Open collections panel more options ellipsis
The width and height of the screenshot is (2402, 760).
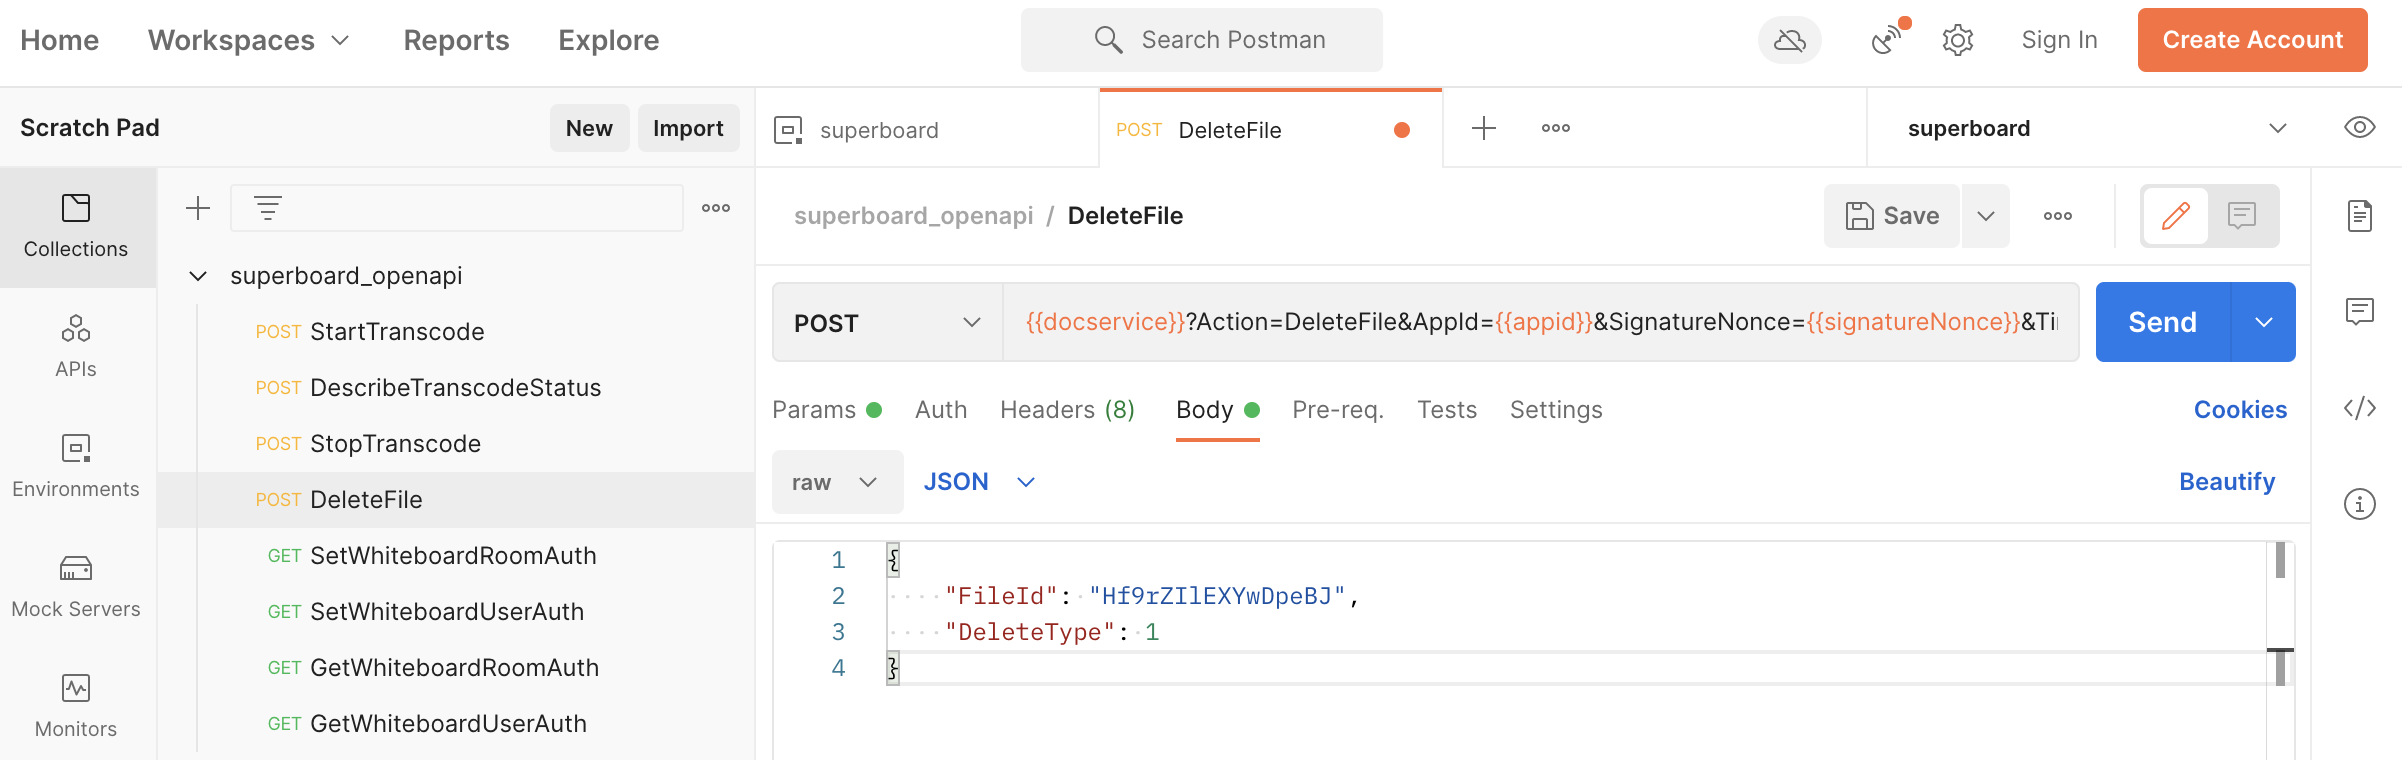(x=716, y=208)
